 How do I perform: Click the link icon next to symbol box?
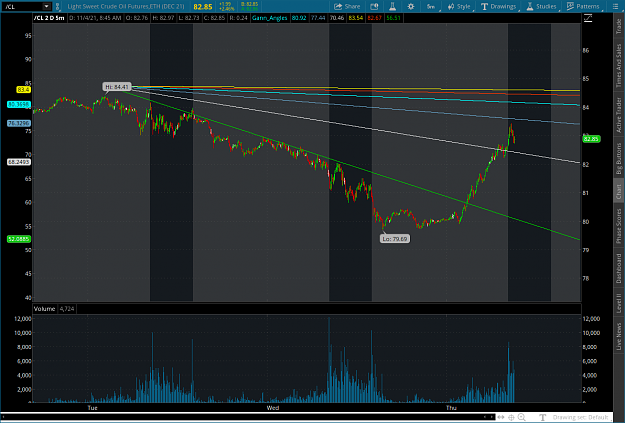(x=57, y=6)
